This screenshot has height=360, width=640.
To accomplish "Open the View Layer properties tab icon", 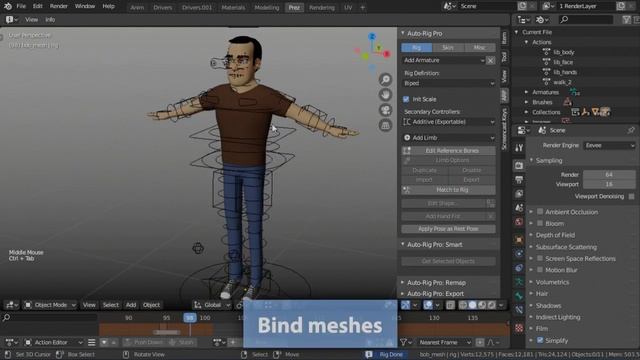I will (519, 194).
